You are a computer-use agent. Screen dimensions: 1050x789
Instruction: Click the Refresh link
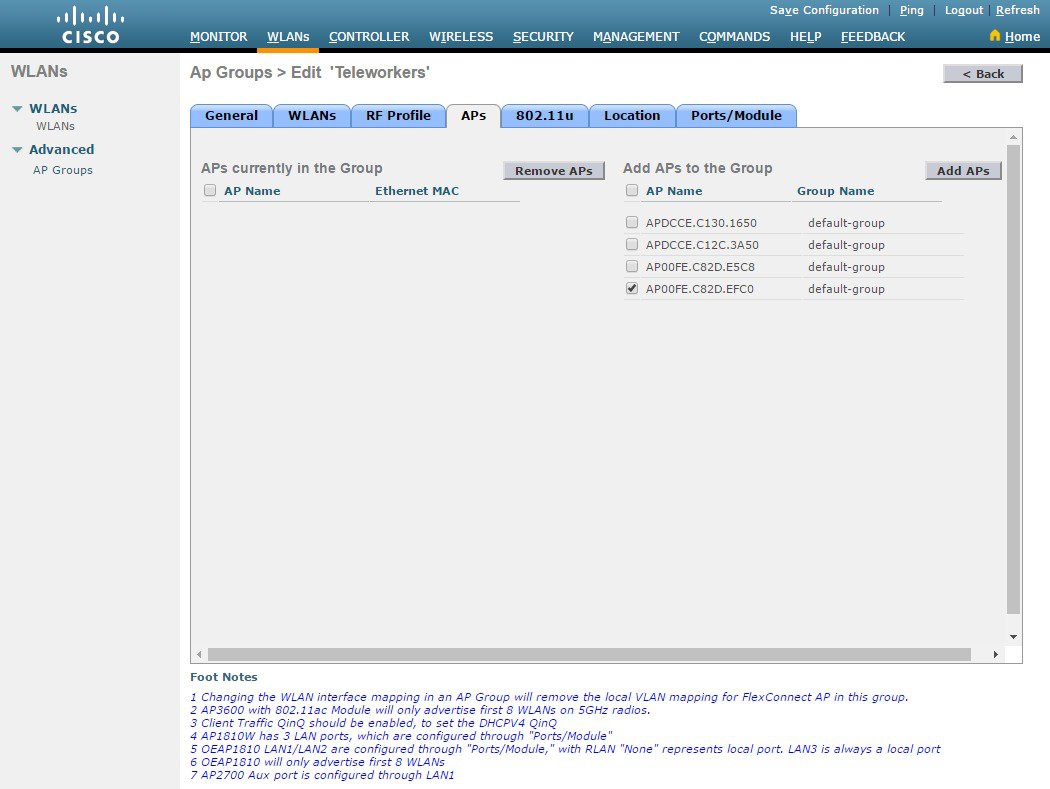(x=1017, y=10)
